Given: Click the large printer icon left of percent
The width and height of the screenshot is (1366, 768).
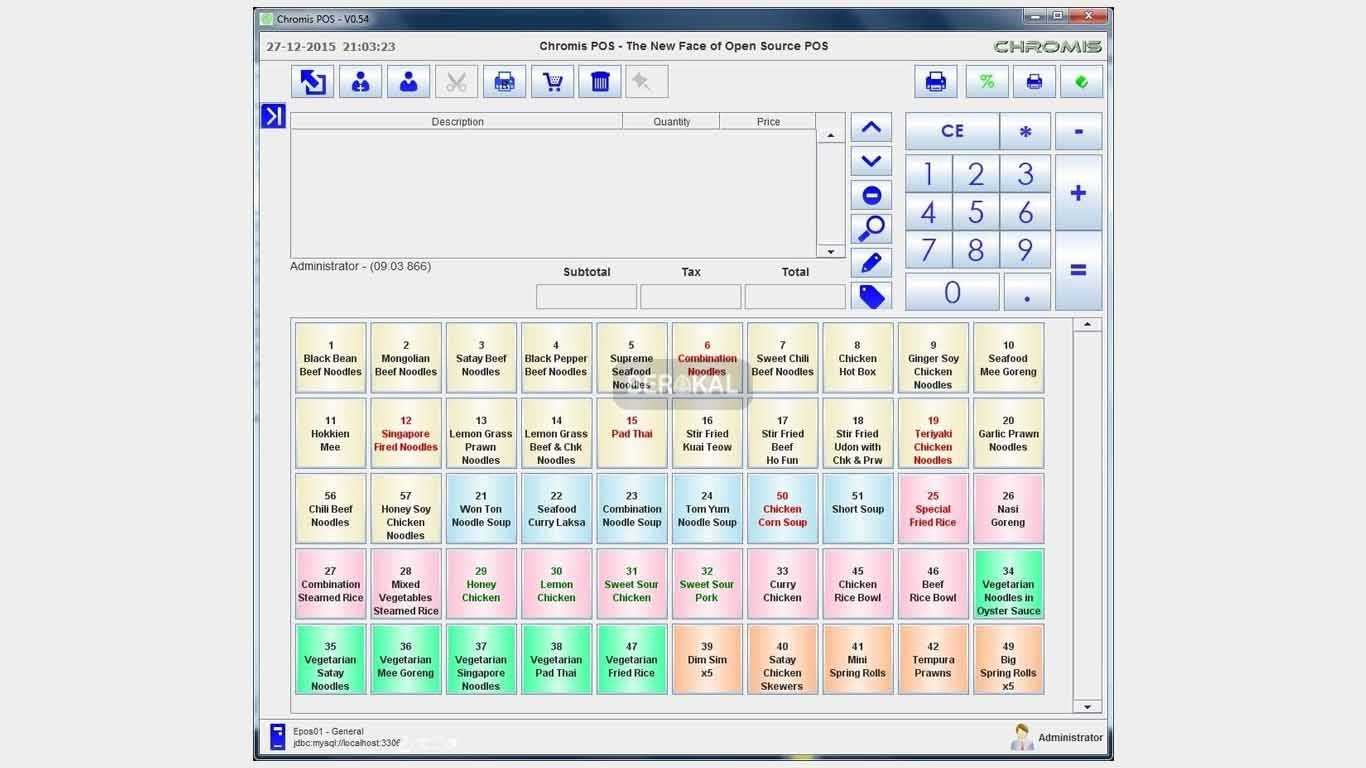Looking at the screenshot, I should click(936, 82).
